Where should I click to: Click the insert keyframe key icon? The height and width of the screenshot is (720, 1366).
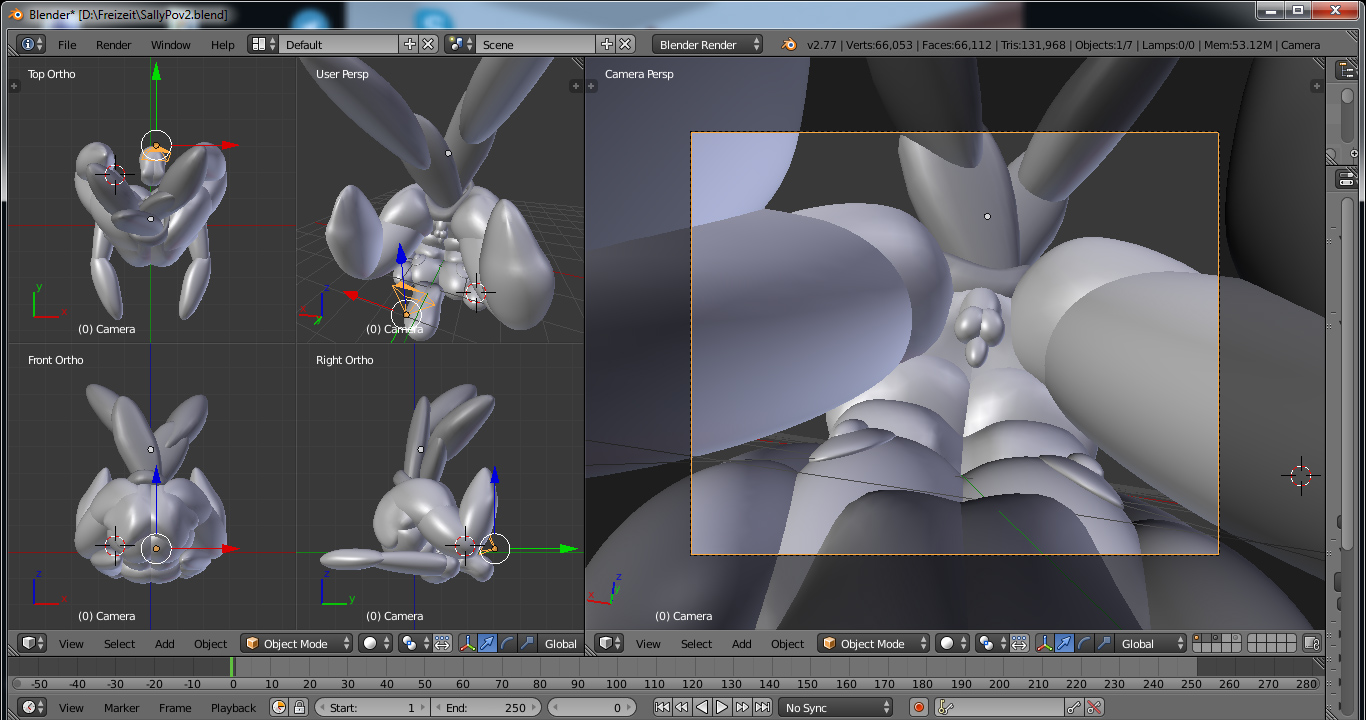pyautogui.click(x=1074, y=708)
